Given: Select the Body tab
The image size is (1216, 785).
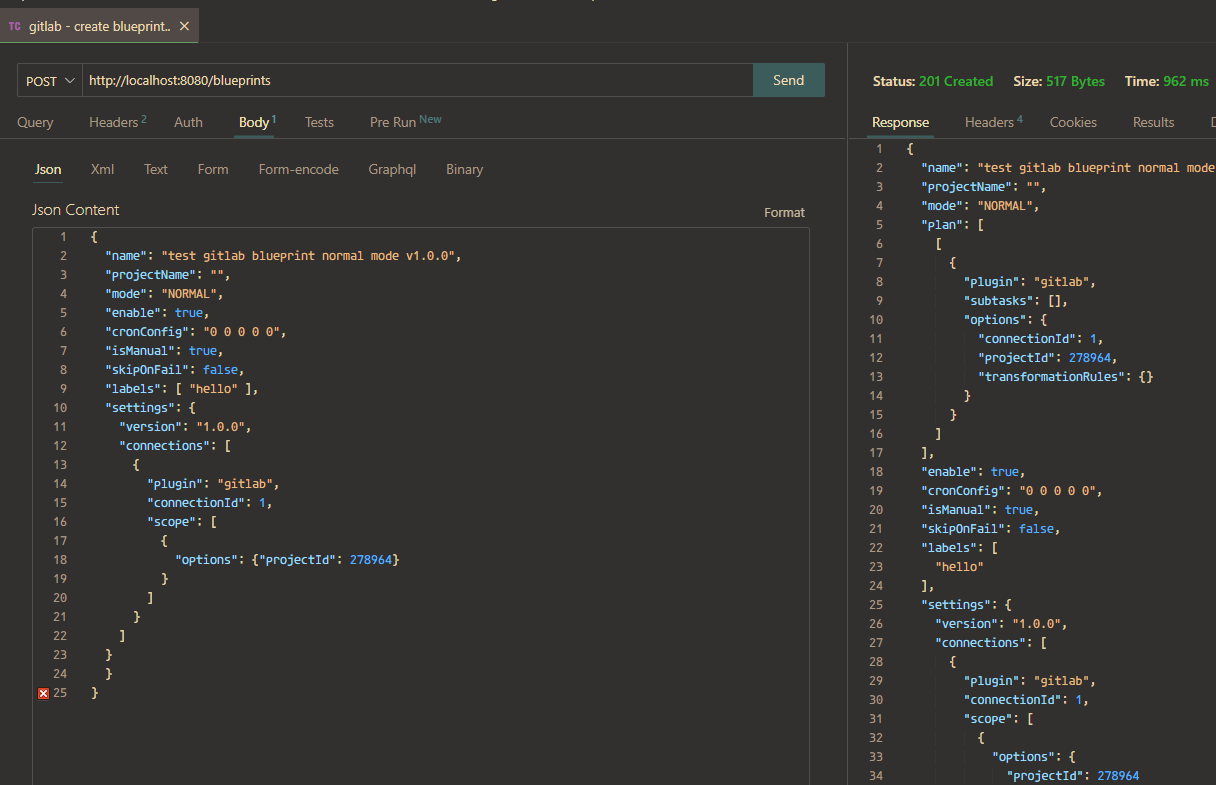Looking at the screenshot, I should point(256,122).
